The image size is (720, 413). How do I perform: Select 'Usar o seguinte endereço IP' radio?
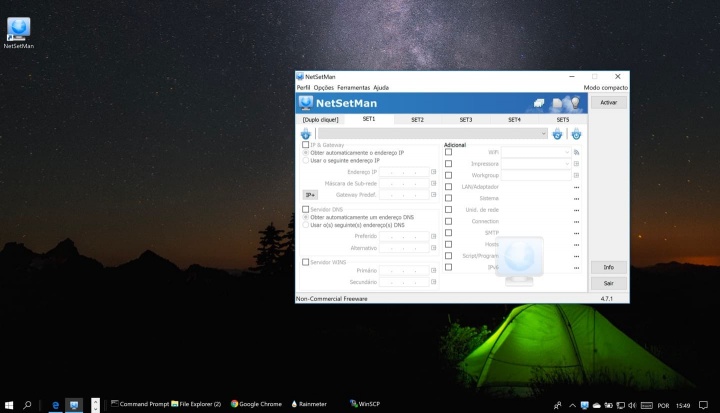[306, 160]
